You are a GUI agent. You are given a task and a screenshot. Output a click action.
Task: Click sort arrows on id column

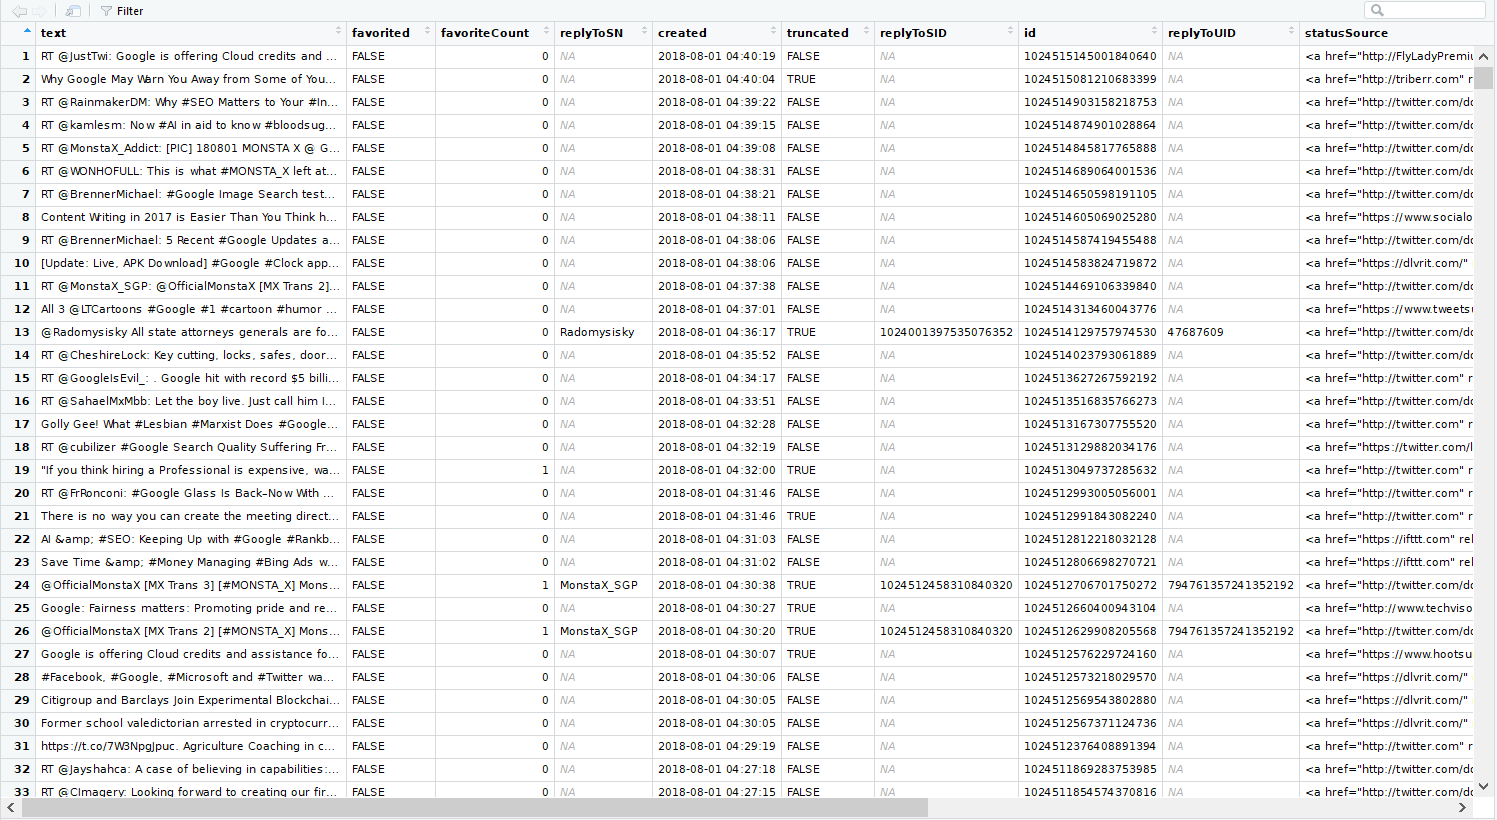pyautogui.click(x=1154, y=32)
